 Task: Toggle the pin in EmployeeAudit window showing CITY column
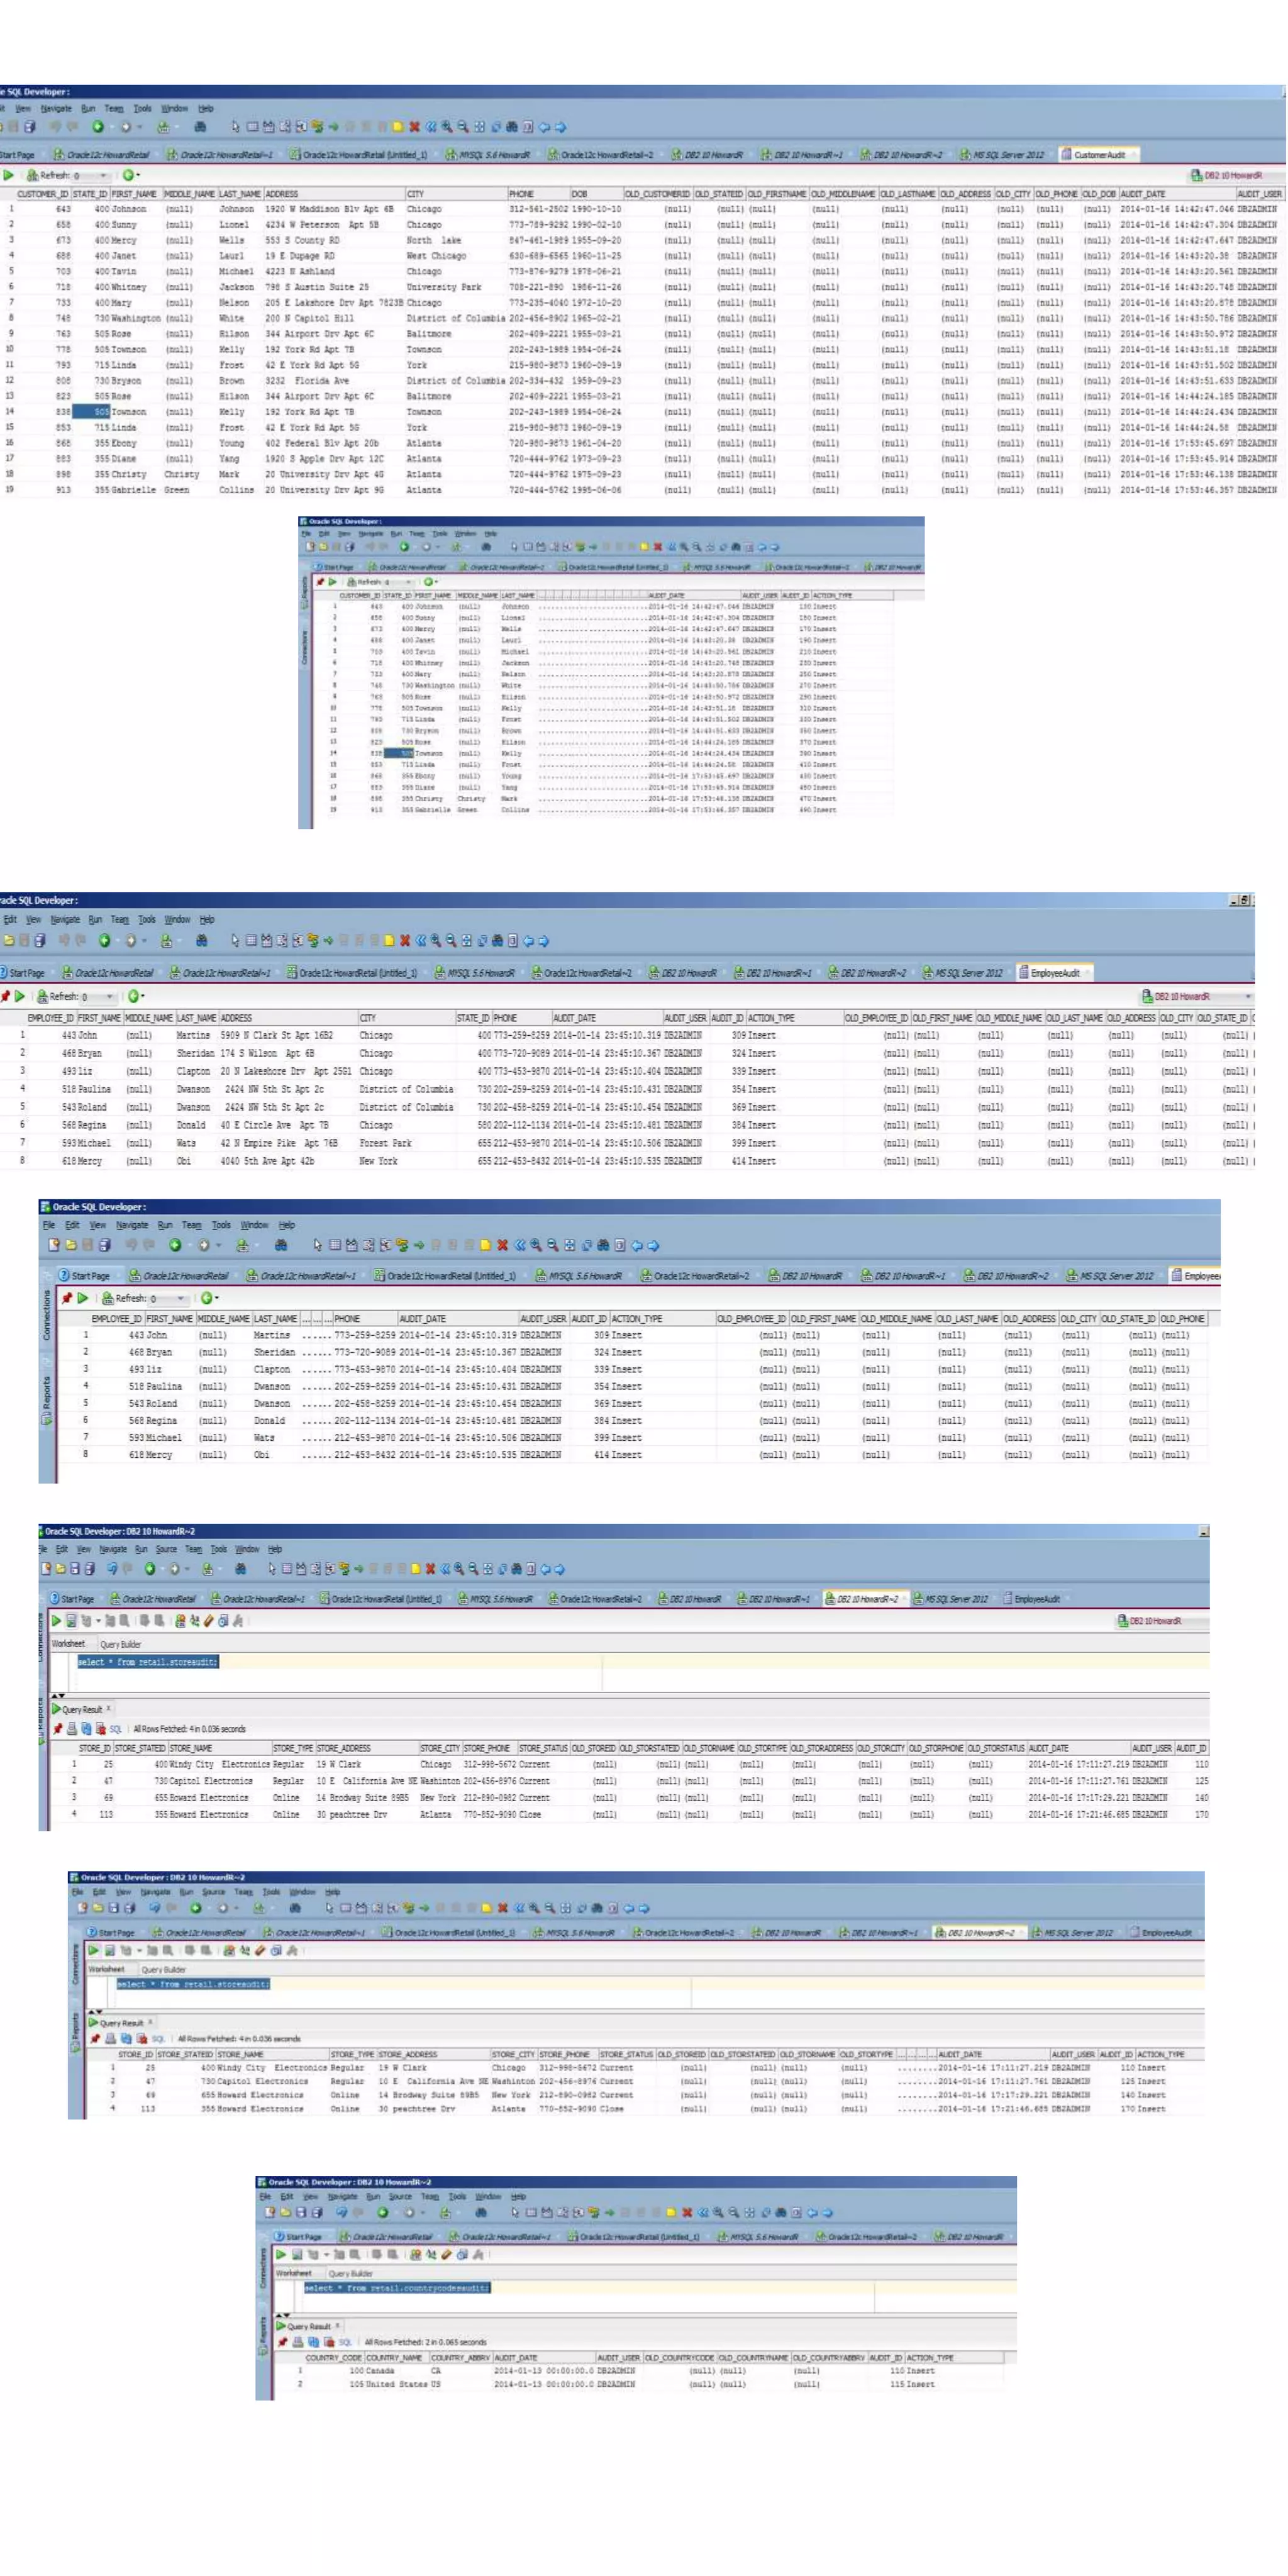tap(6, 996)
